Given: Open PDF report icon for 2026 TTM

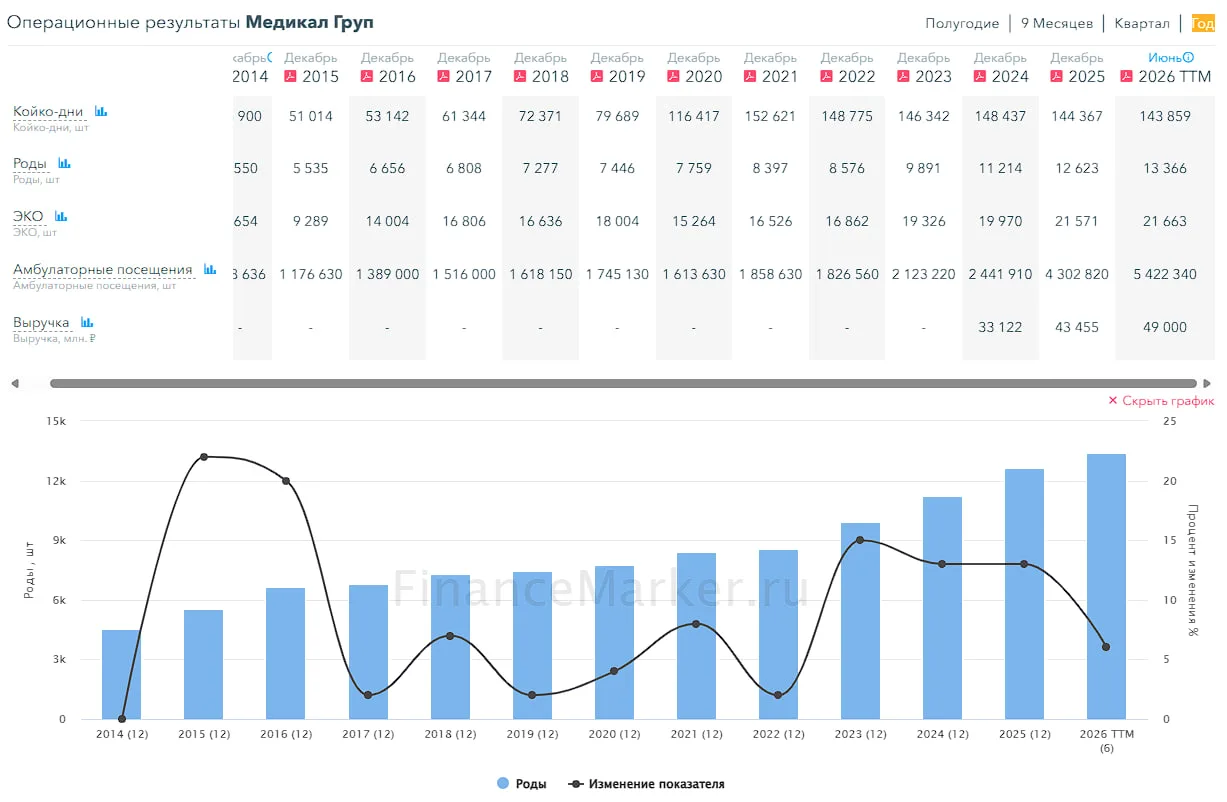Looking at the screenshot, I should pyautogui.click(x=1127, y=76).
